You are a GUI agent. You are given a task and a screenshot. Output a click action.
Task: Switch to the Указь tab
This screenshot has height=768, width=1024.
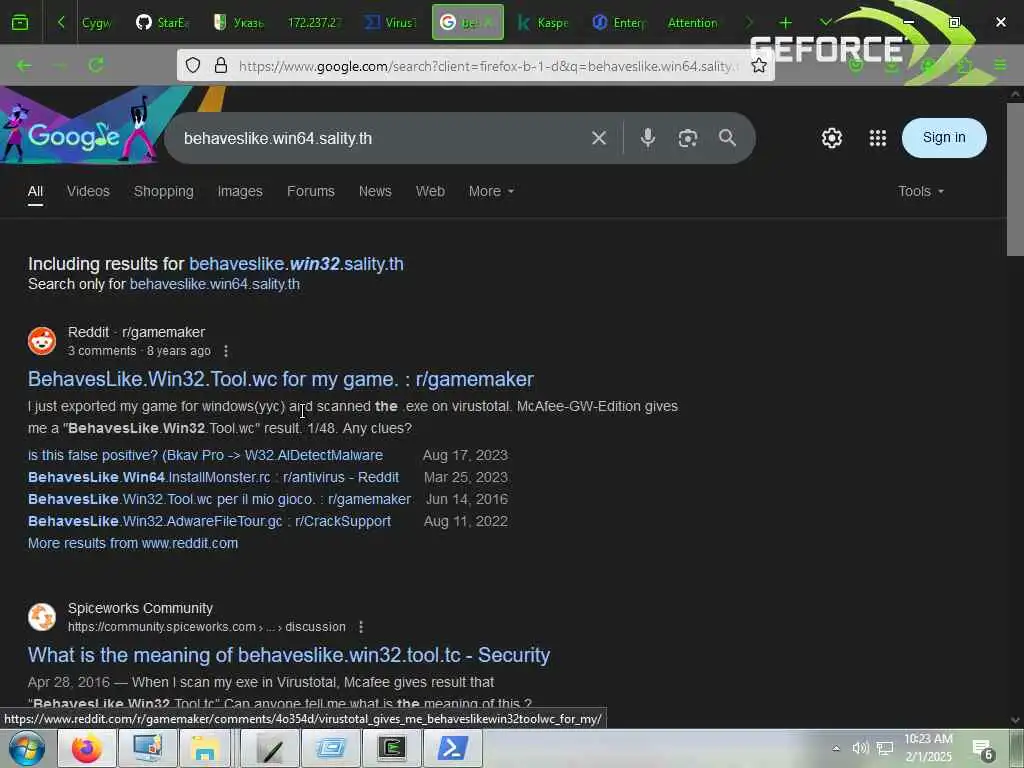(x=239, y=23)
